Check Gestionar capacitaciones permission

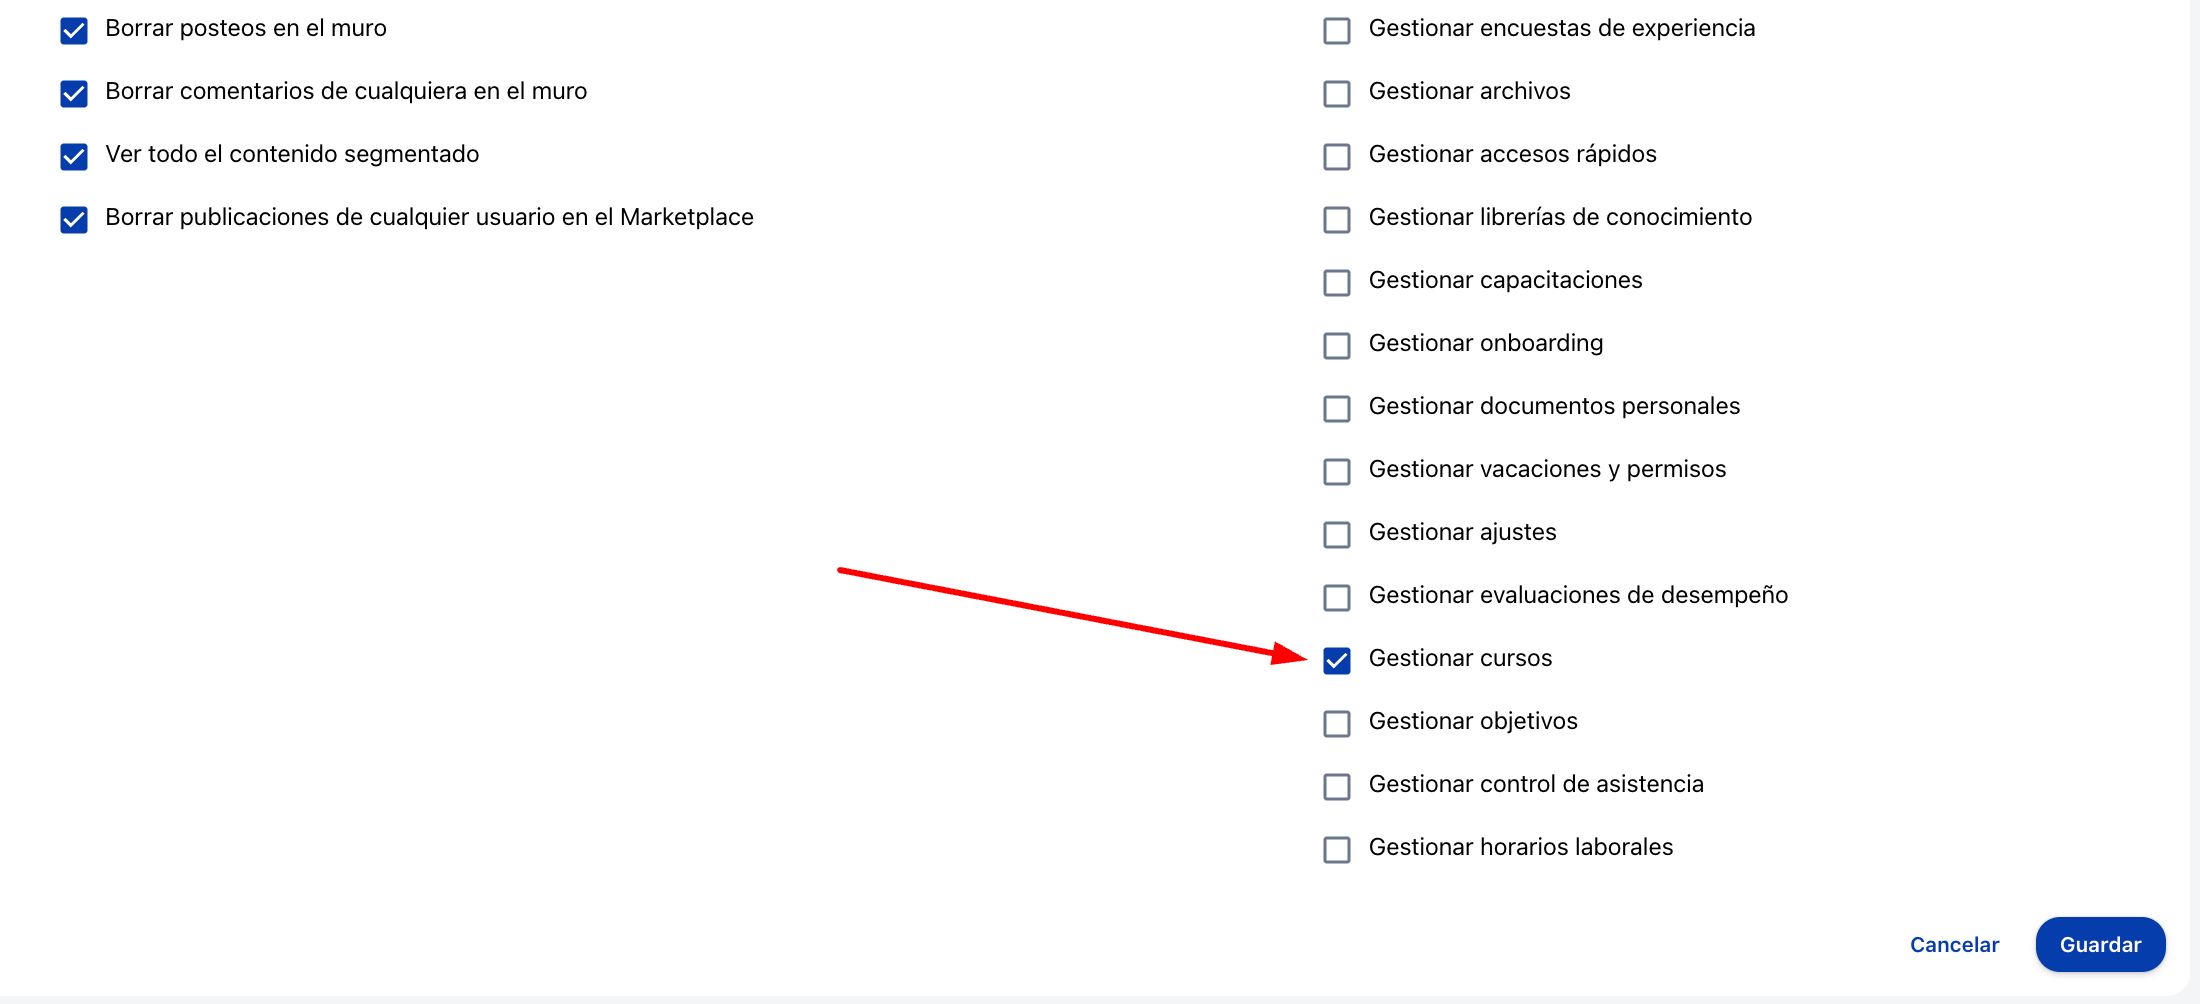pyautogui.click(x=1337, y=283)
